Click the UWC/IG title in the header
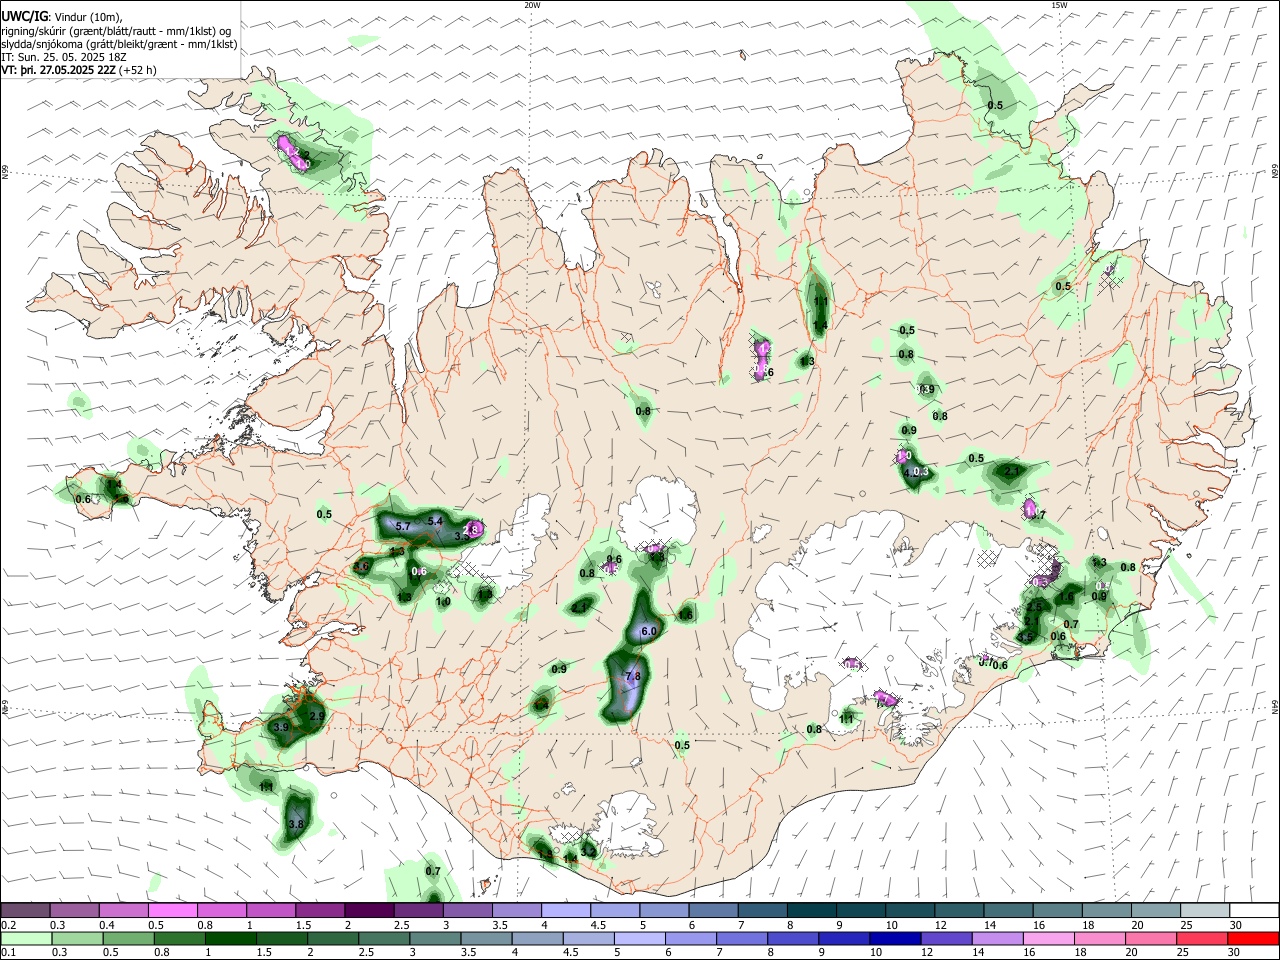The height and width of the screenshot is (960, 1280). (24, 16)
